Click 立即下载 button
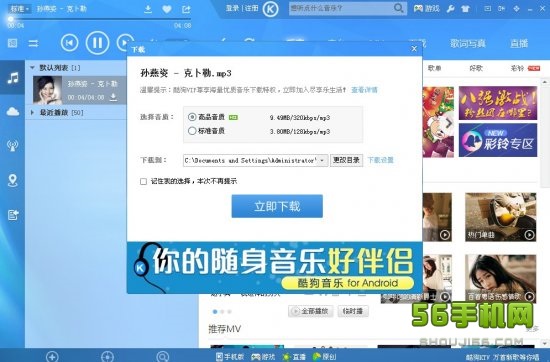The image size is (550, 362). click(277, 206)
